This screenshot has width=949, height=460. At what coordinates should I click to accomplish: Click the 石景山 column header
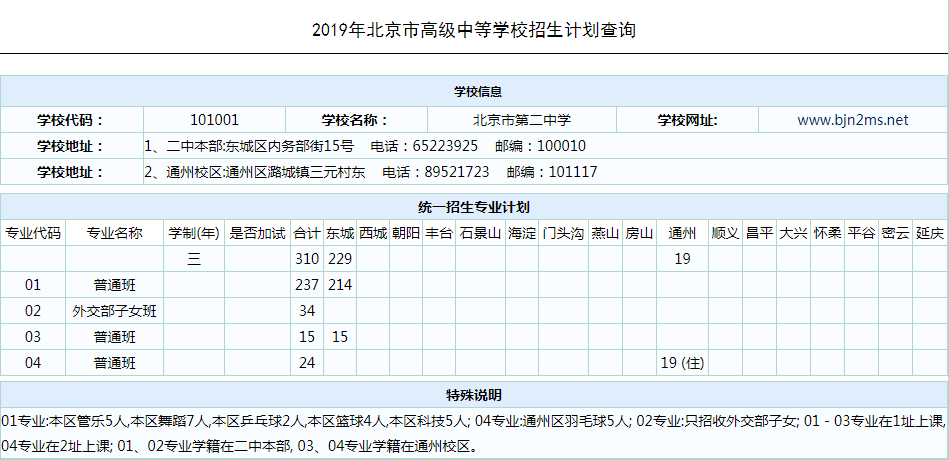point(481,233)
